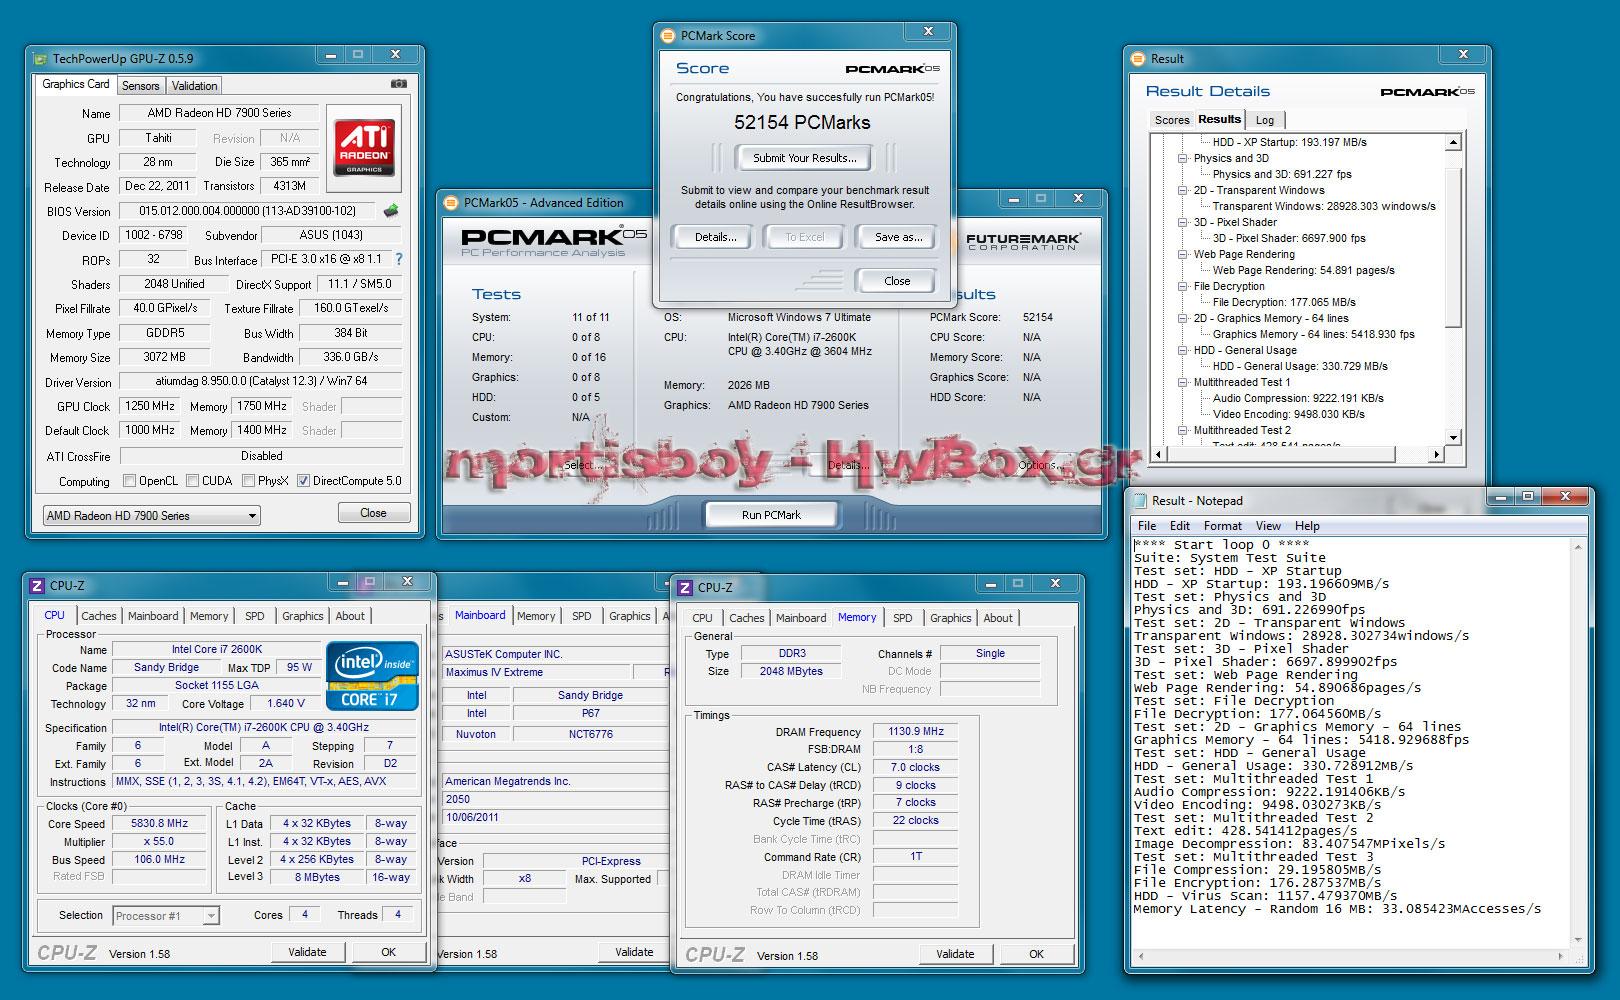Open the Mainboard tab in CPU-Z CPU window
Viewport: 1620px width, 1000px height.
click(x=153, y=616)
